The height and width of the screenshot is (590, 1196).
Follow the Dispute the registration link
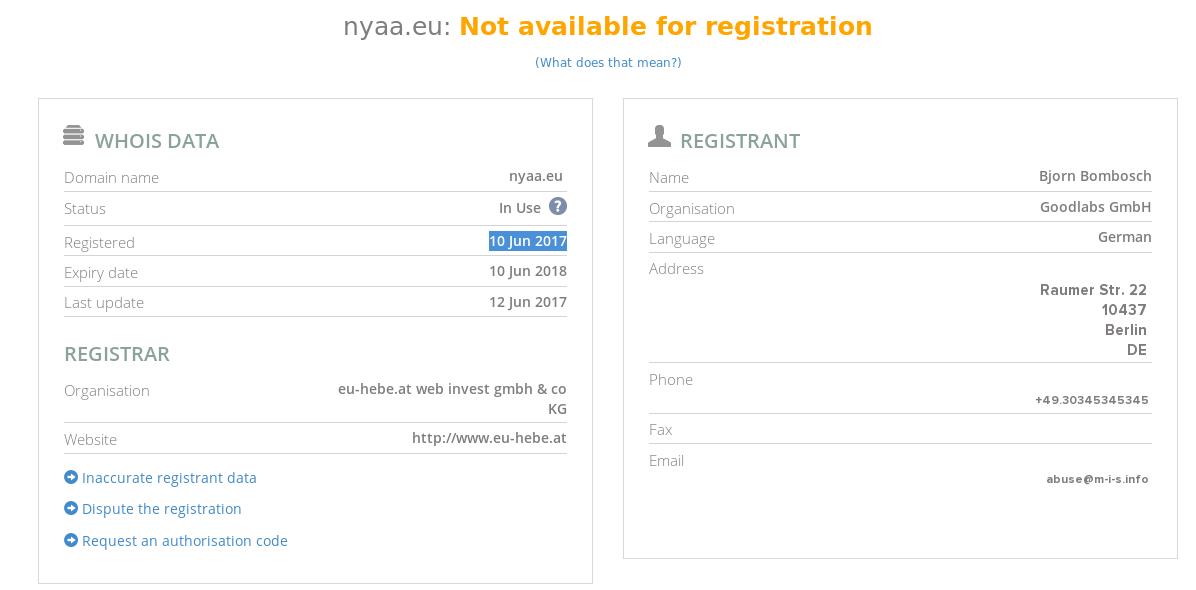tap(162, 508)
